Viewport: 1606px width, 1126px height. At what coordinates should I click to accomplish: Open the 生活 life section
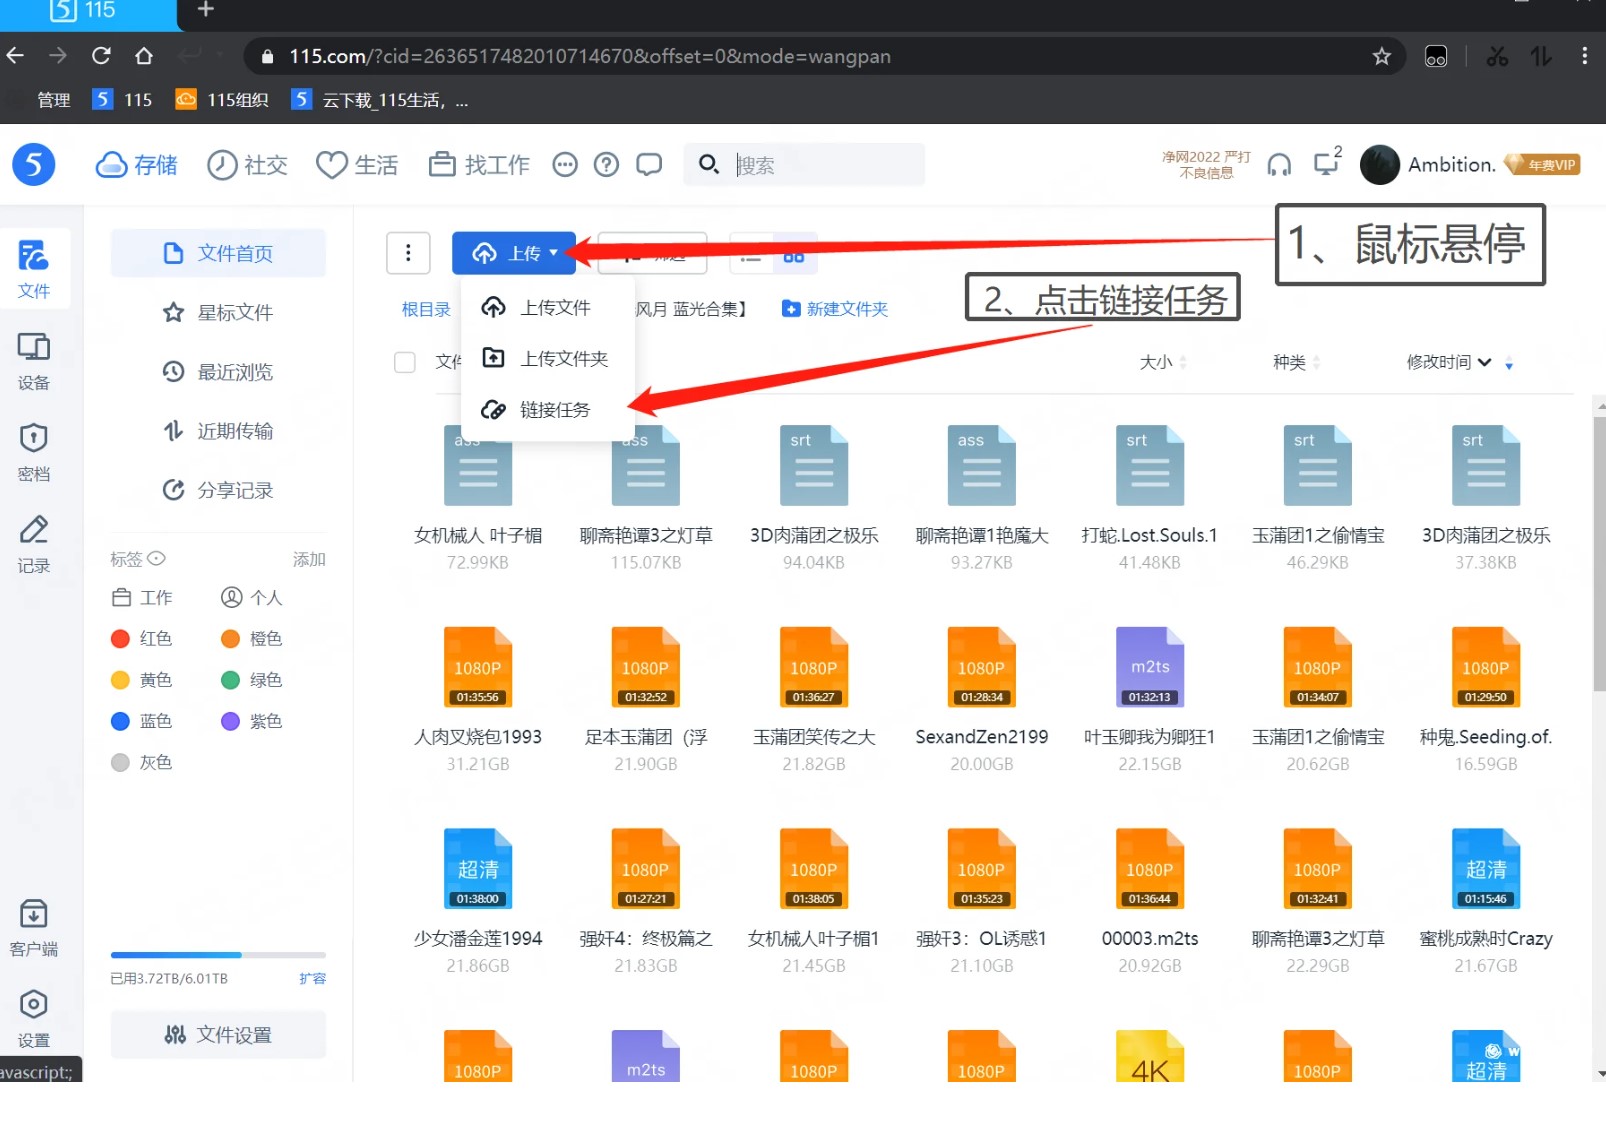(x=357, y=165)
